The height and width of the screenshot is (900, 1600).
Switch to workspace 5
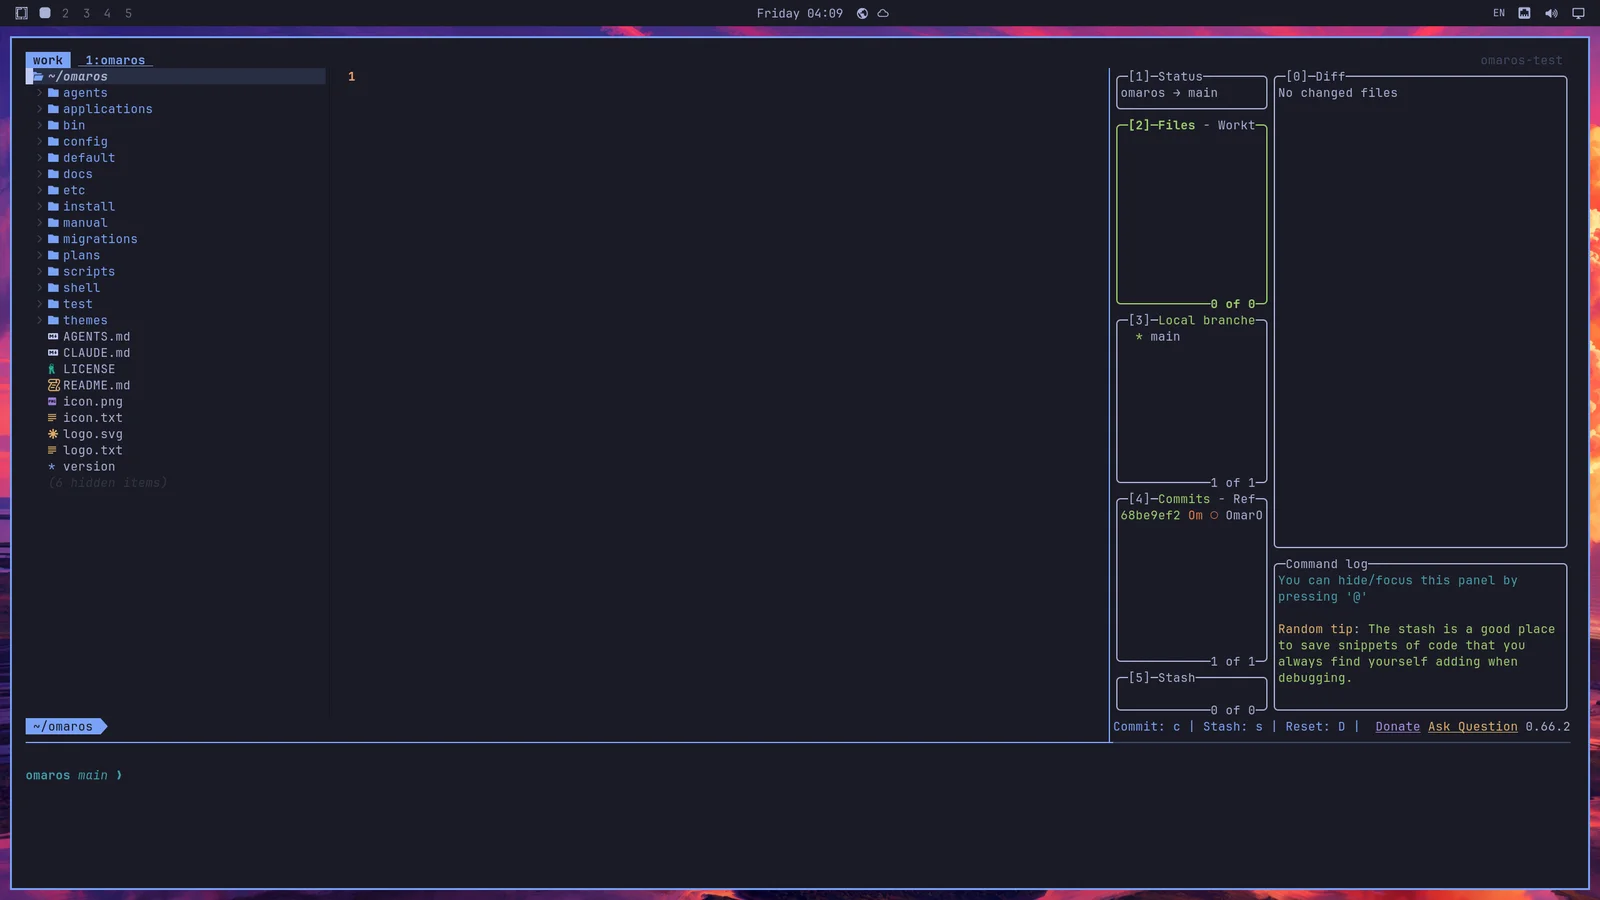coord(128,13)
